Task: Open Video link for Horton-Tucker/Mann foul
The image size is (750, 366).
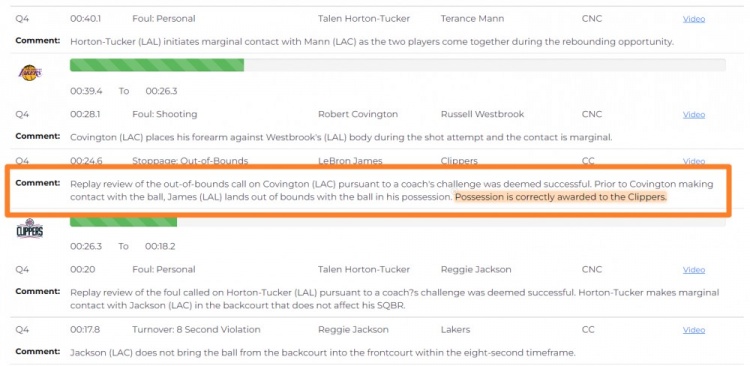Action: (x=694, y=19)
